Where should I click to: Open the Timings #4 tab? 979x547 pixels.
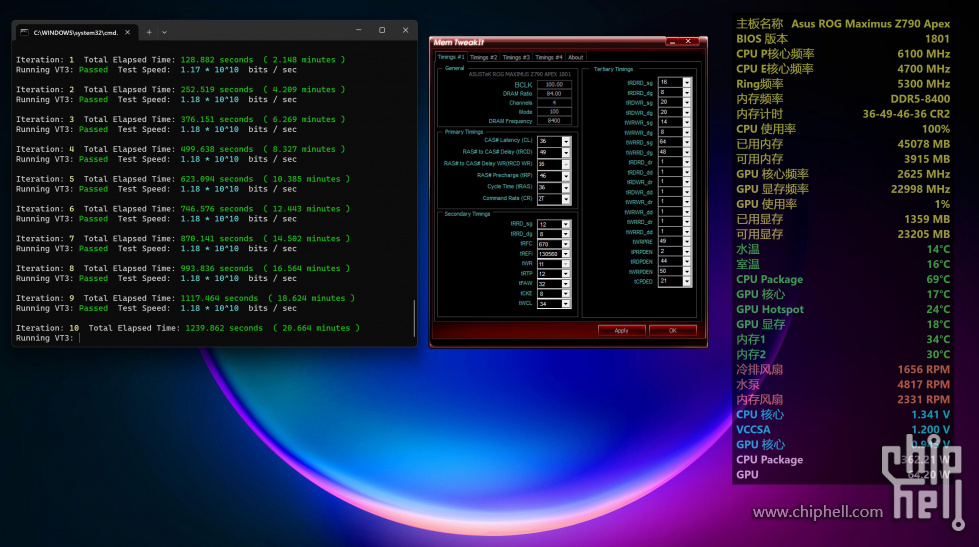pos(548,57)
